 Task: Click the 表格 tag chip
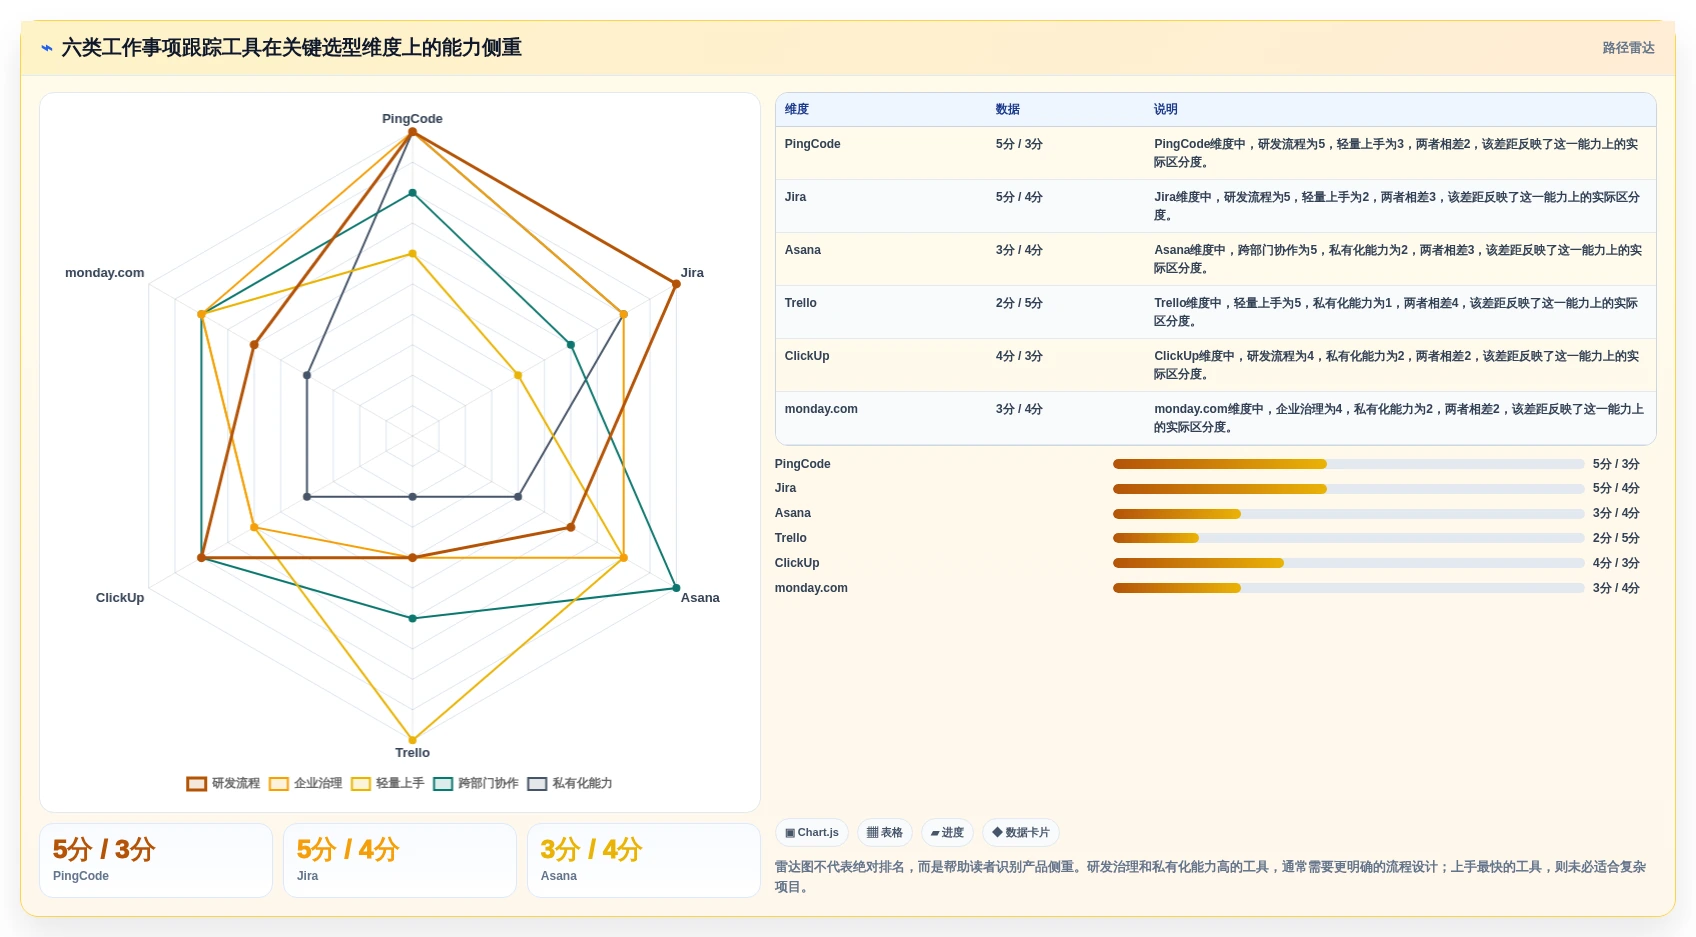pos(885,832)
